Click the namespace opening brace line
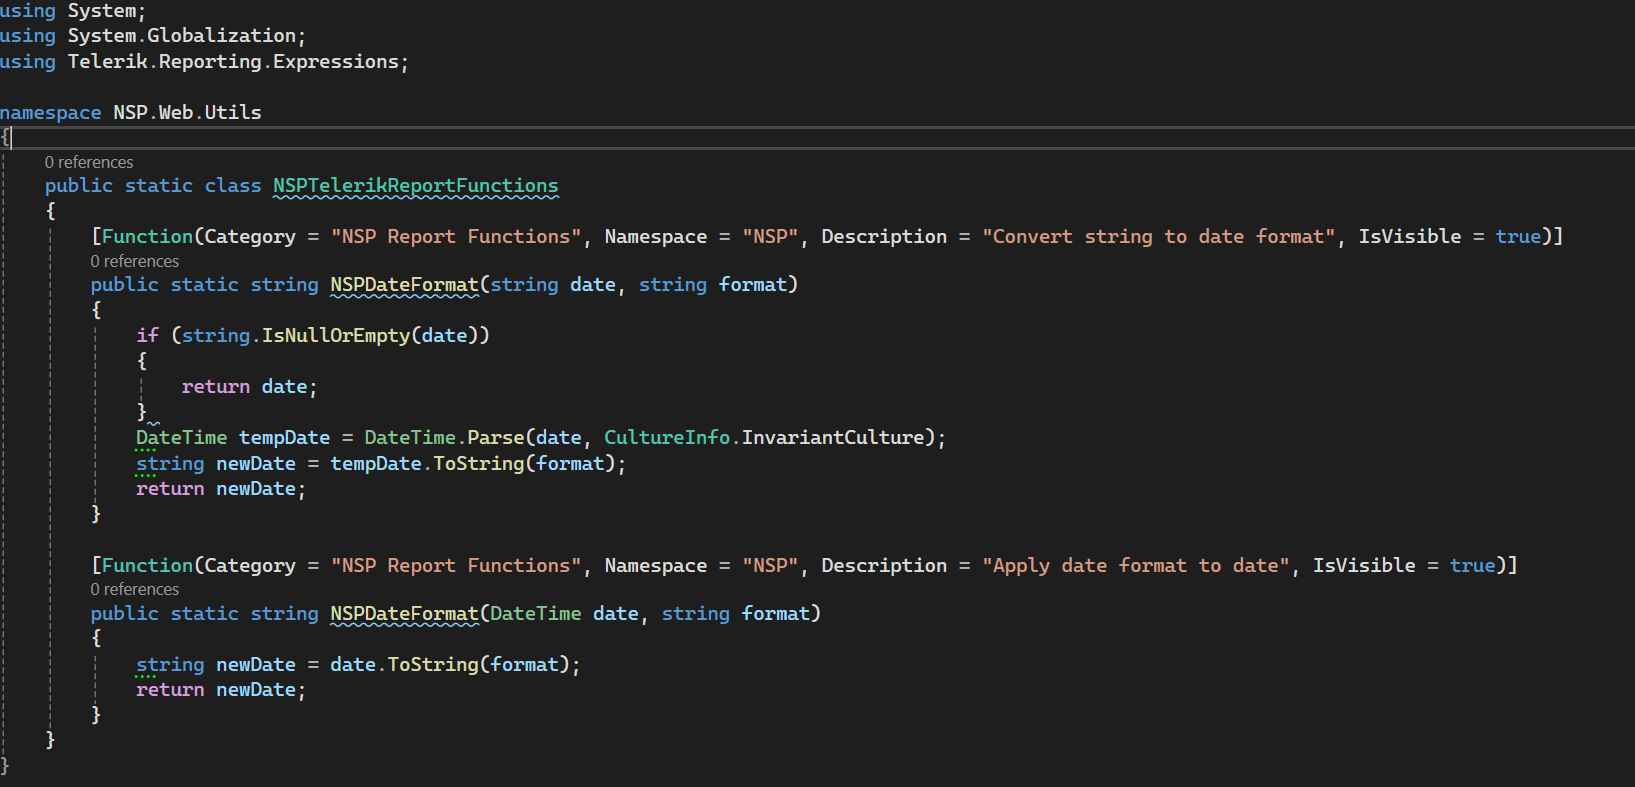Viewport: 1635px width, 787px height. (x=6, y=137)
